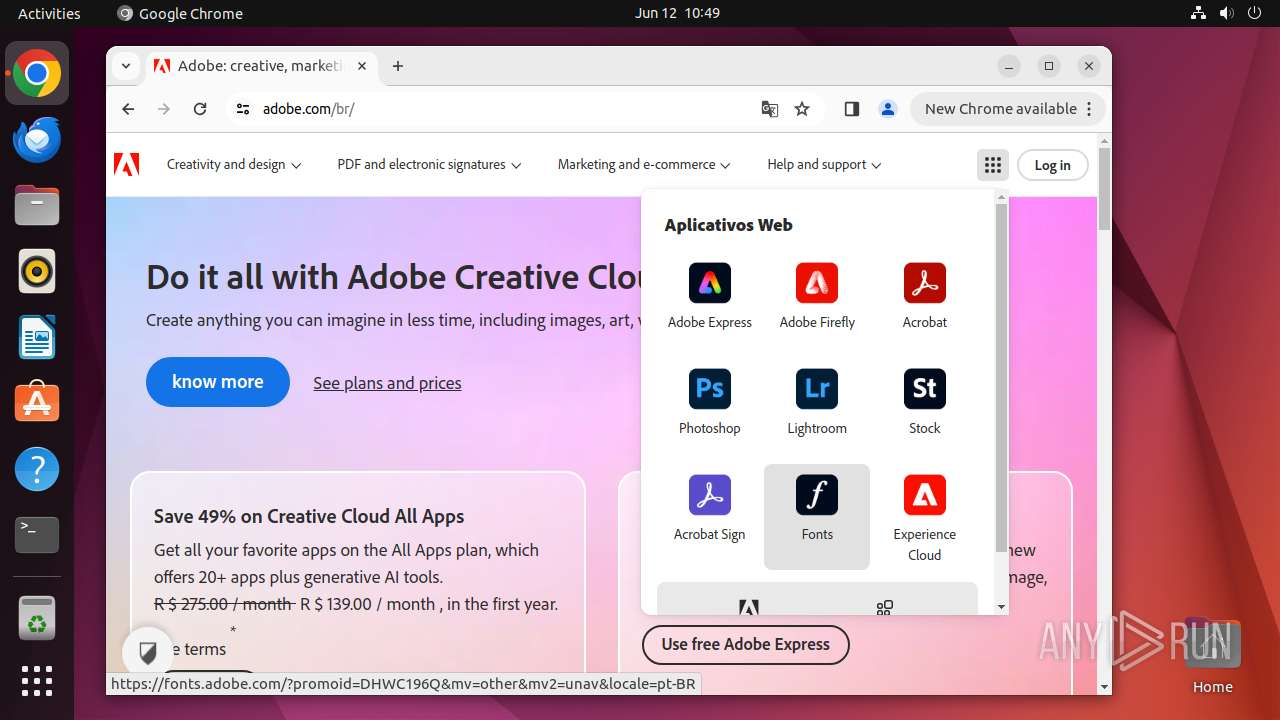Open Files manager from the dock
Viewport: 1280px width, 720px height.
pyautogui.click(x=37, y=205)
